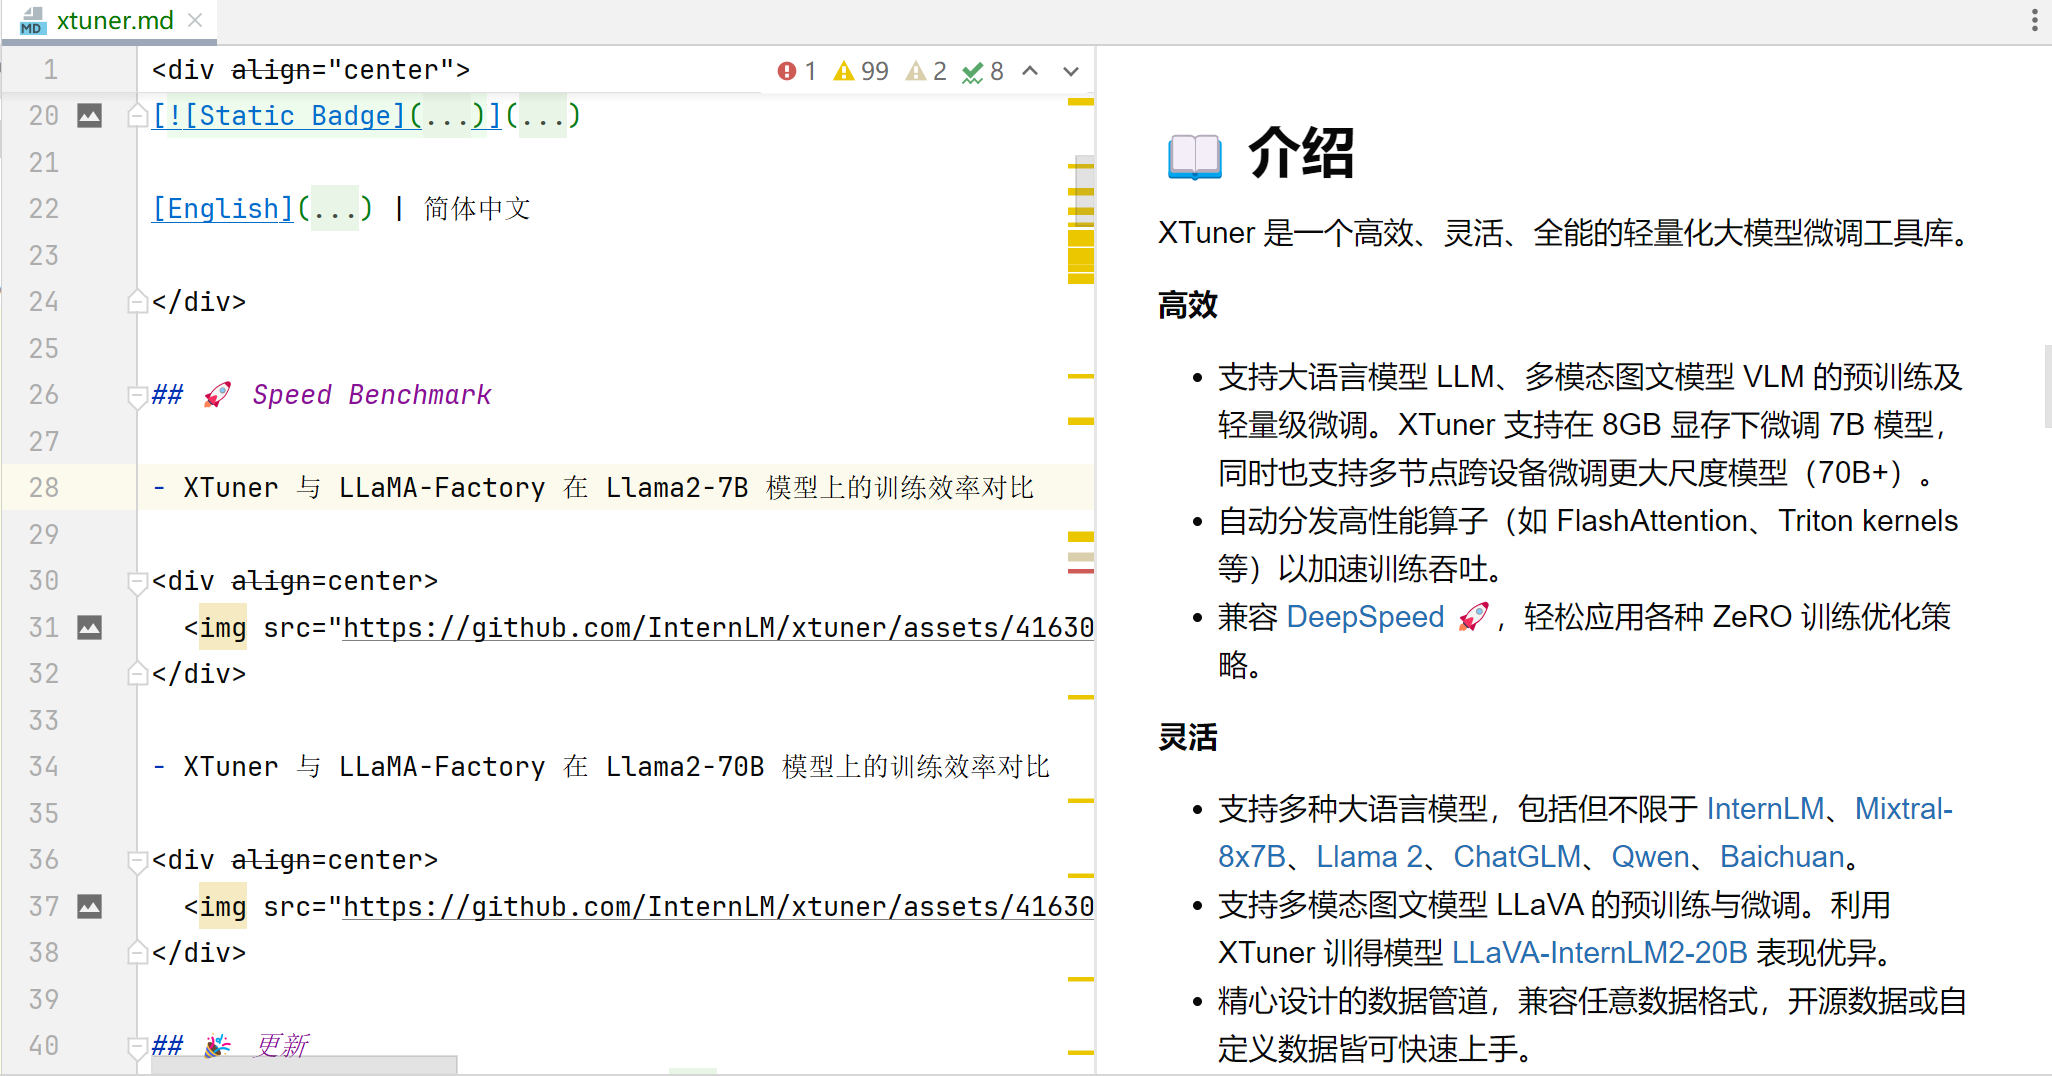The image size is (2052, 1076).
Task: Toggle fold marker at line 38 closing div
Action: [138, 953]
